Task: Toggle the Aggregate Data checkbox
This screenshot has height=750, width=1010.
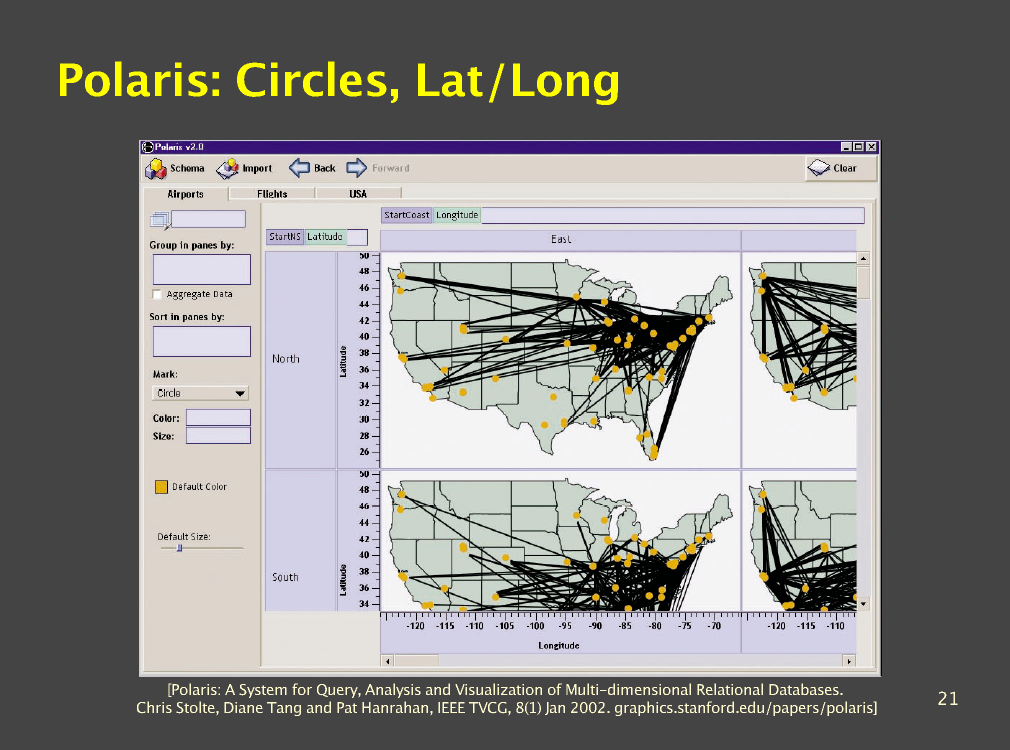Action: pyautogui.click(x=157, y=294)
